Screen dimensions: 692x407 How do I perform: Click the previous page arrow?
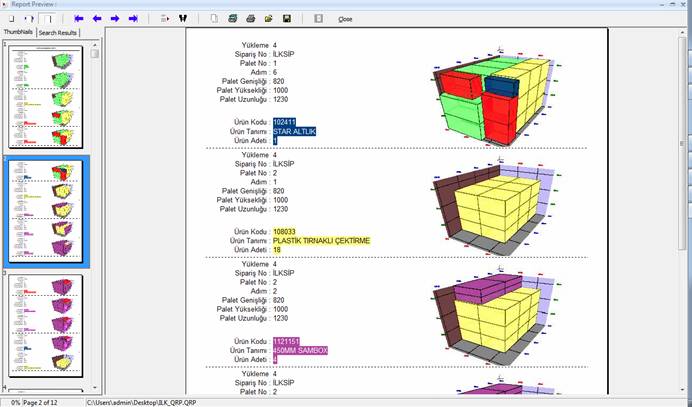[97, 18]
